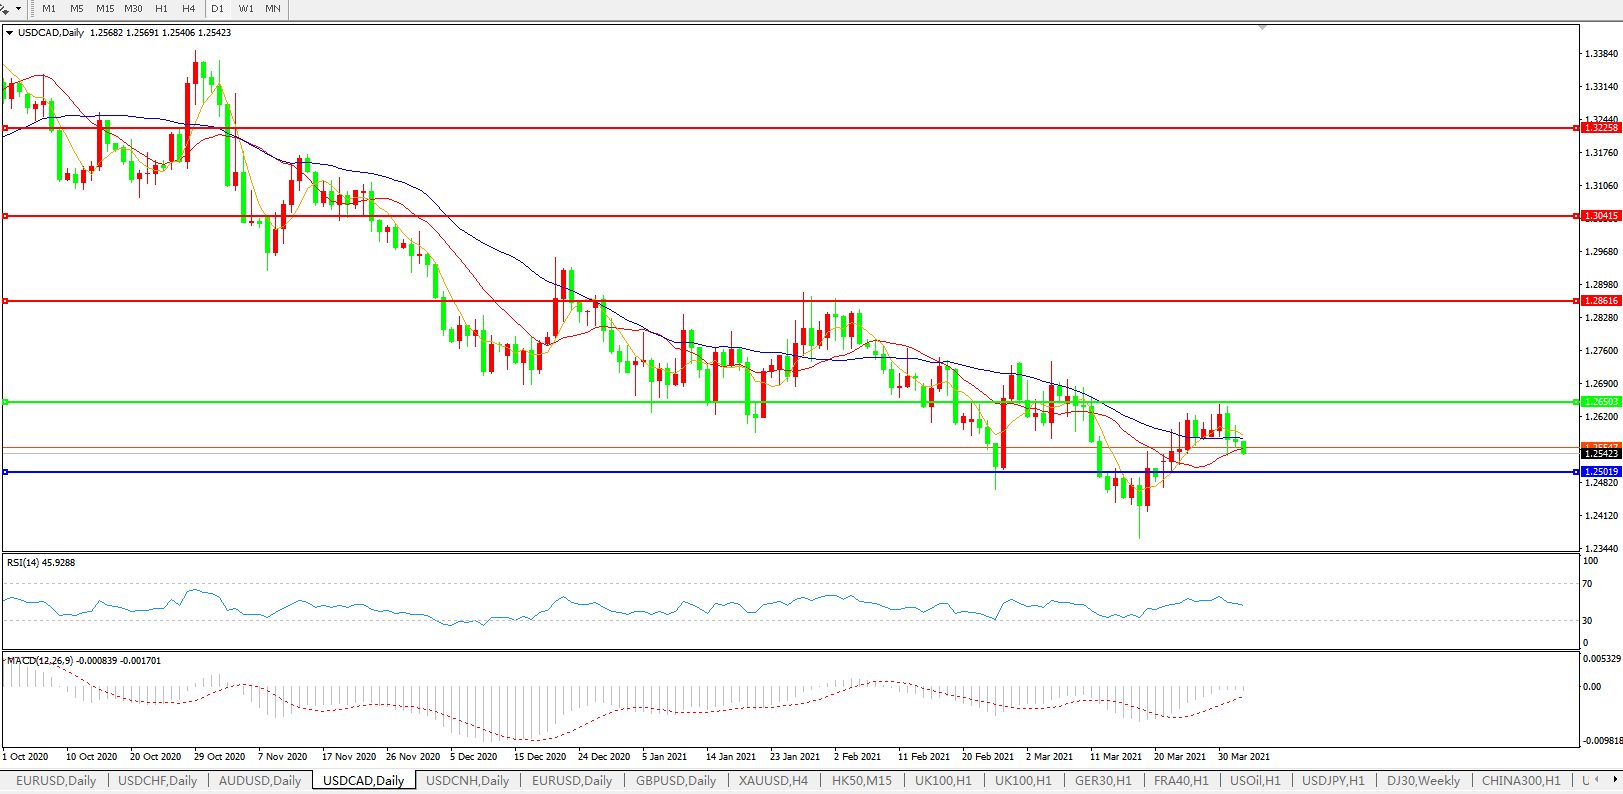The height and width of the screenshot is (794, 1623).
Task: Open the dropdown arrow beside the drawing tool
Action: (x=18, y=9)
